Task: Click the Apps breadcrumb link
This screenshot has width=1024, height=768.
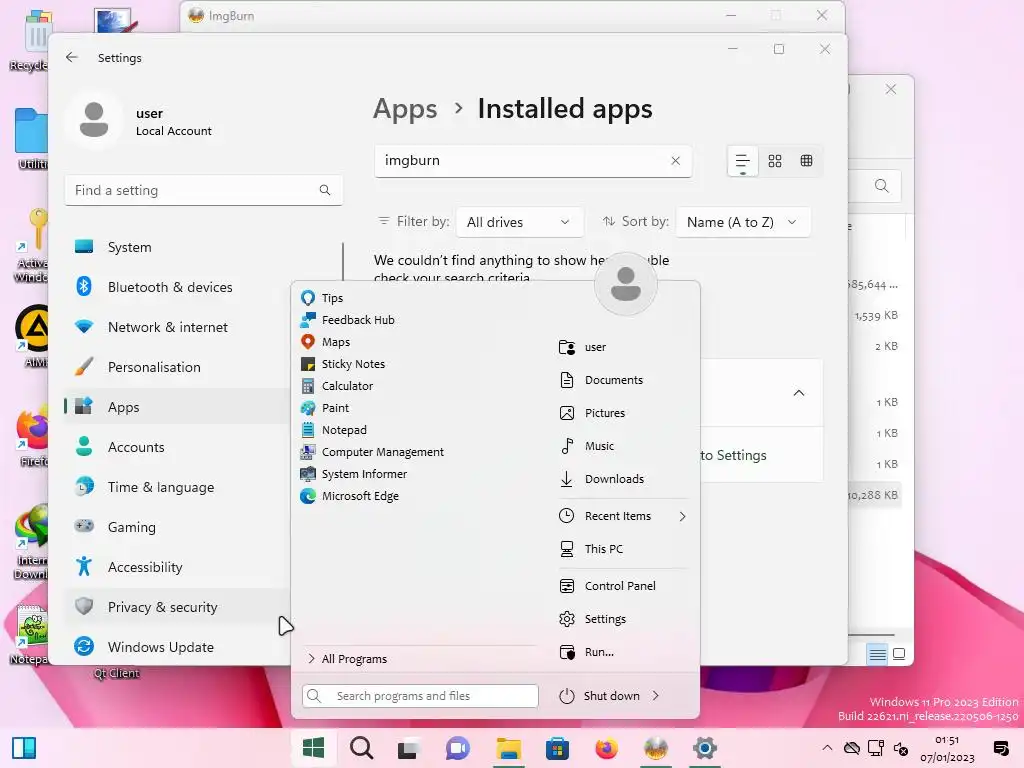Action: (x=405, y=108)
